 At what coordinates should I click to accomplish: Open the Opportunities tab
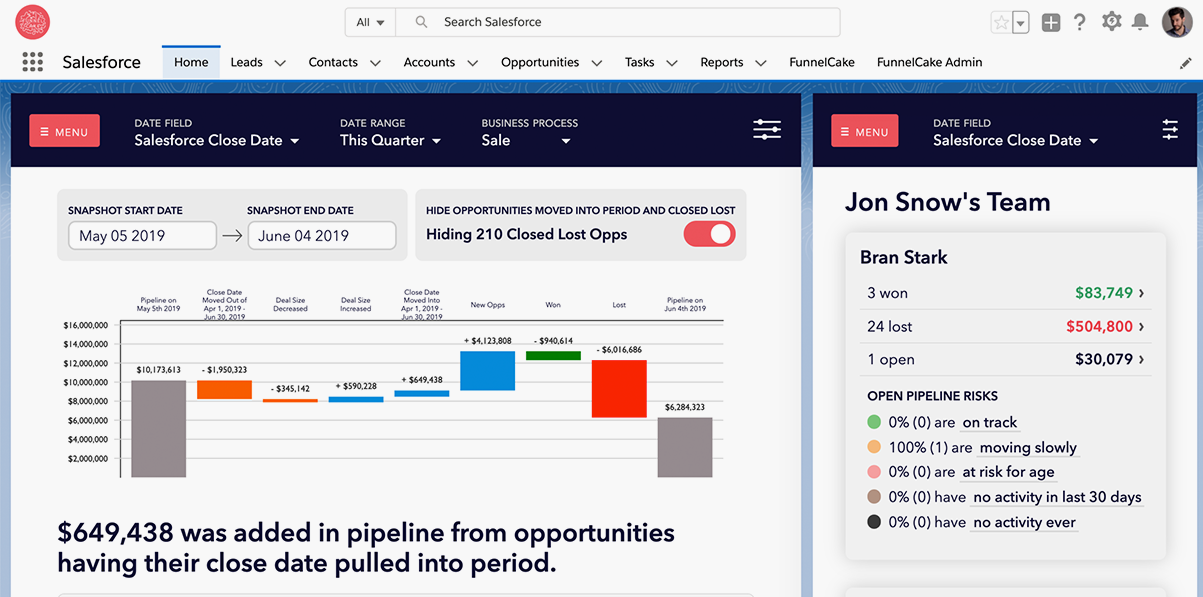(x=540, y=62)
